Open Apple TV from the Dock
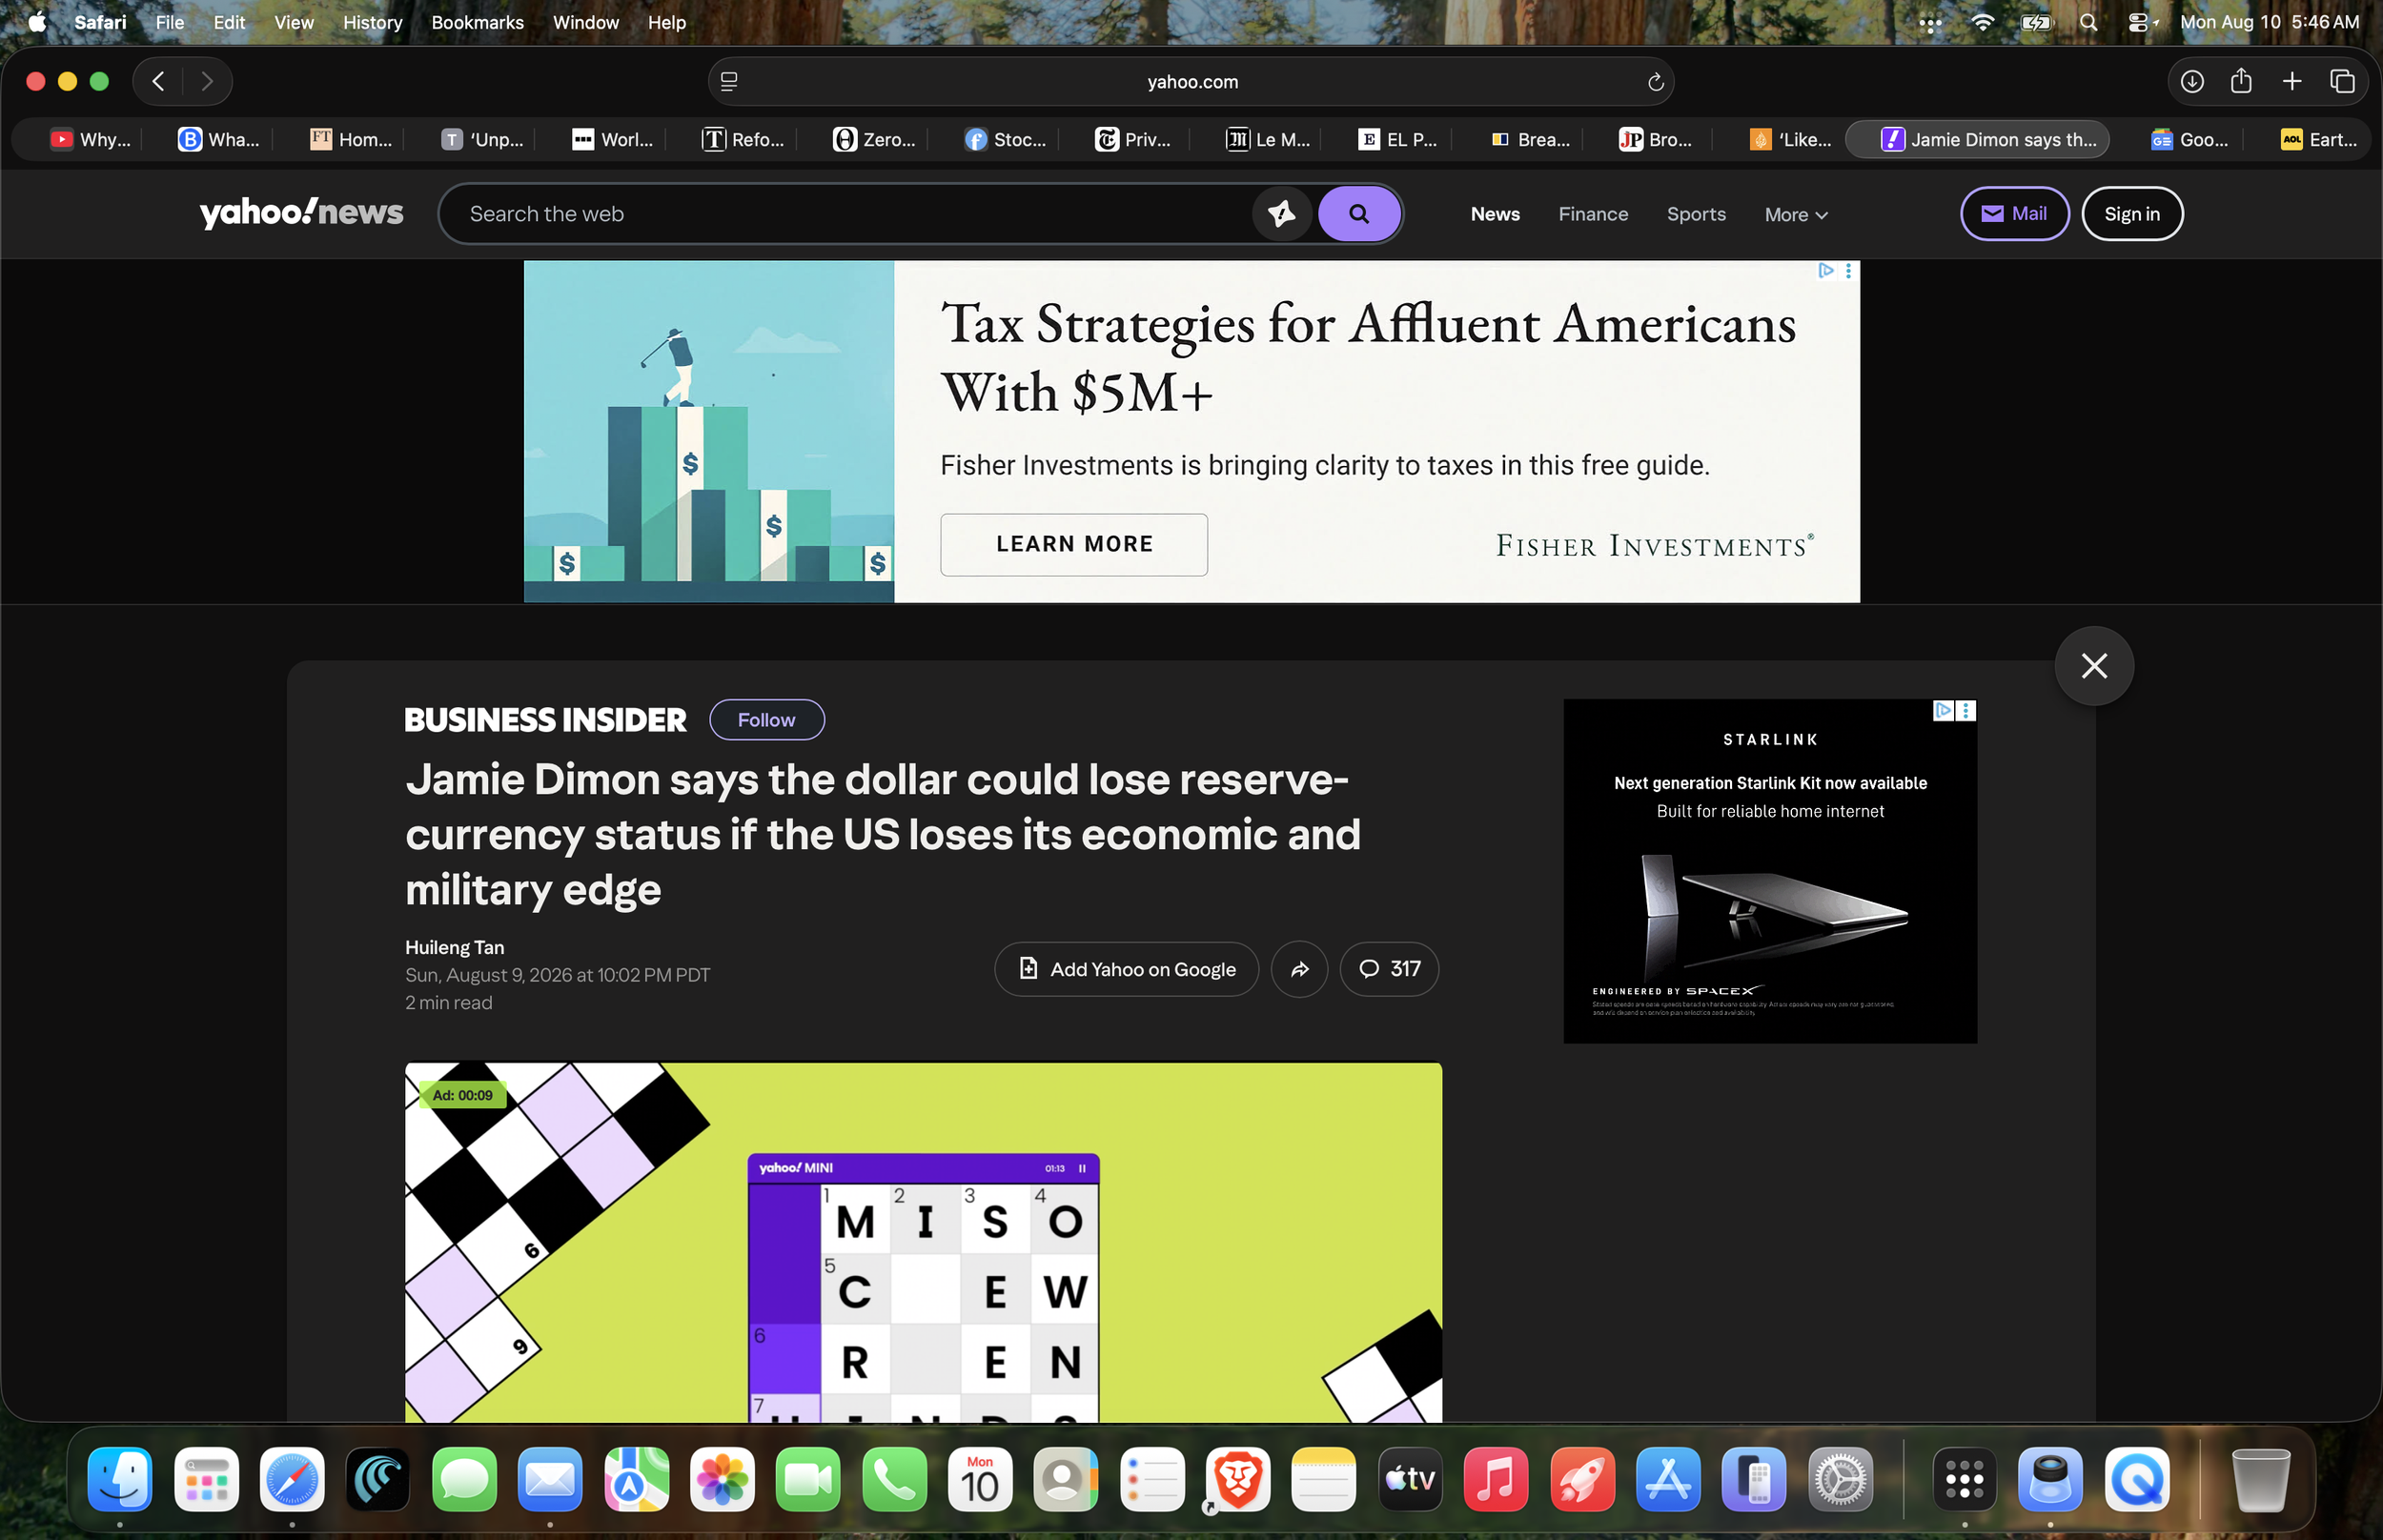This screenshot has width=2383, height=1540. click(x=1410, y=1480)
